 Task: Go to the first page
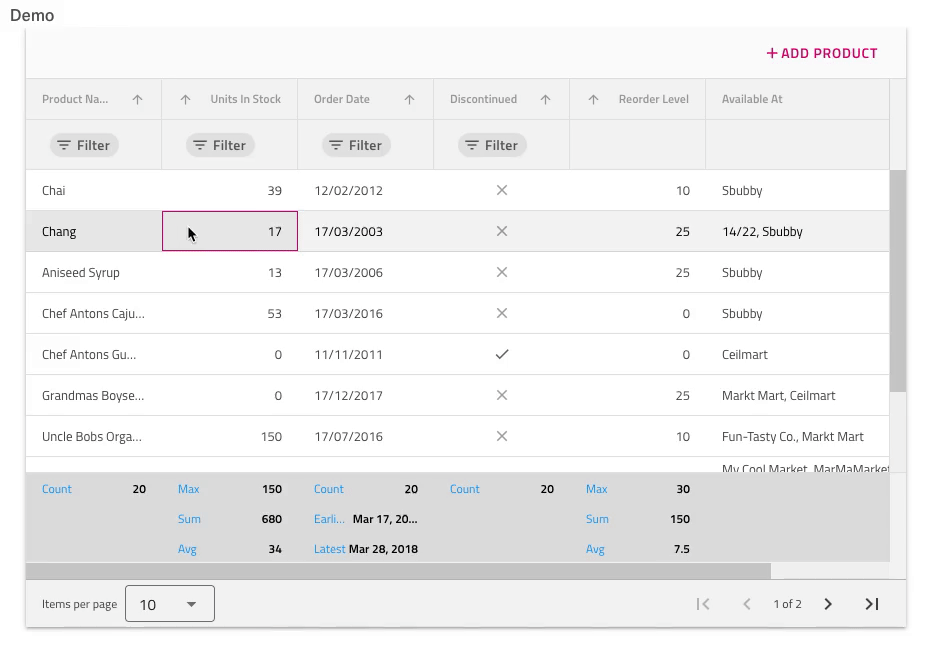point(703,604)
